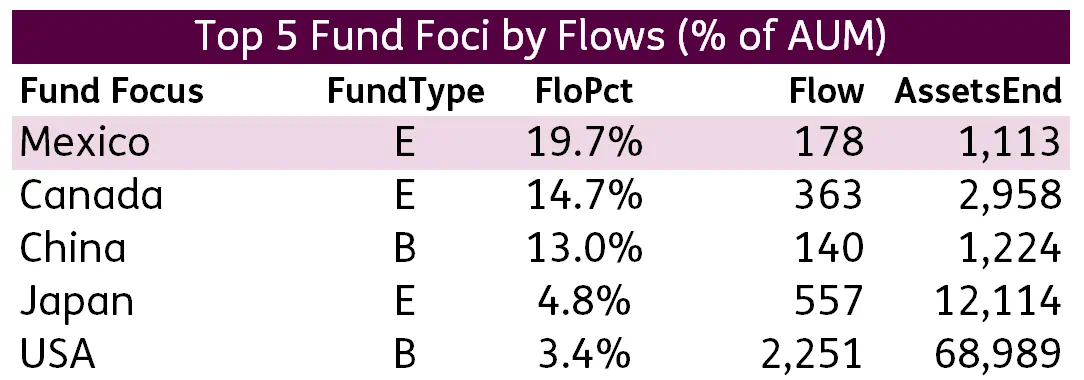Click the Flow column header
Image resolution: width=1084 pixels, height=380 pixels.
827,91
